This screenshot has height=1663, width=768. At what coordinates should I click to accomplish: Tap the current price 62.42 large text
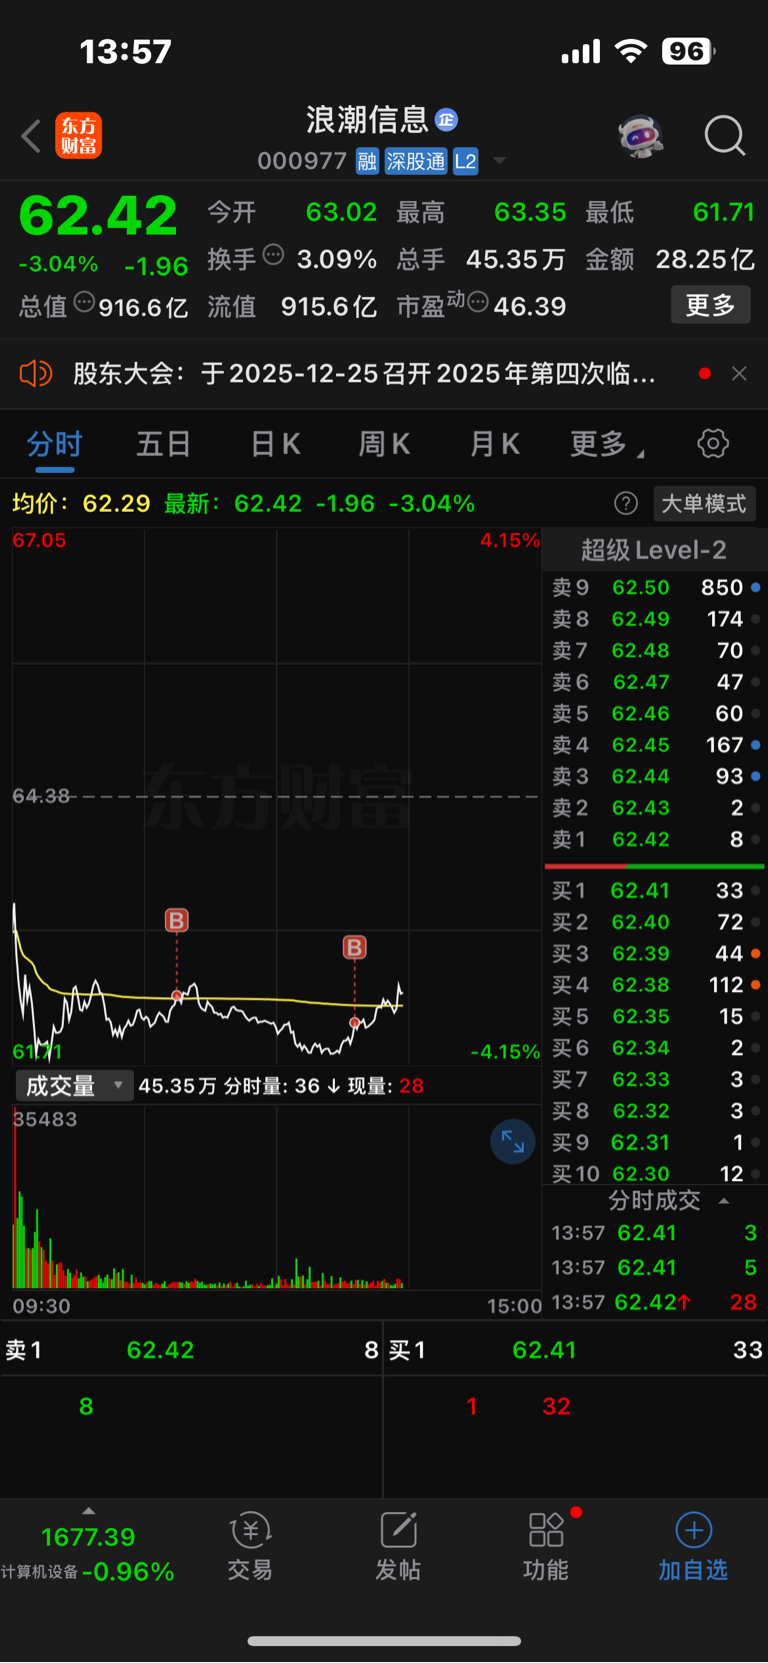[x=98, y=216]
